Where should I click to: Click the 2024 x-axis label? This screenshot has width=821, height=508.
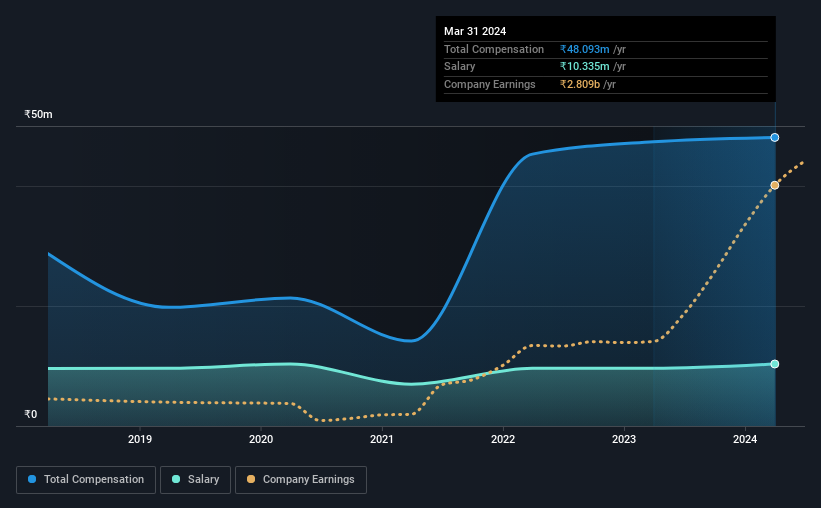pos(745,439)
